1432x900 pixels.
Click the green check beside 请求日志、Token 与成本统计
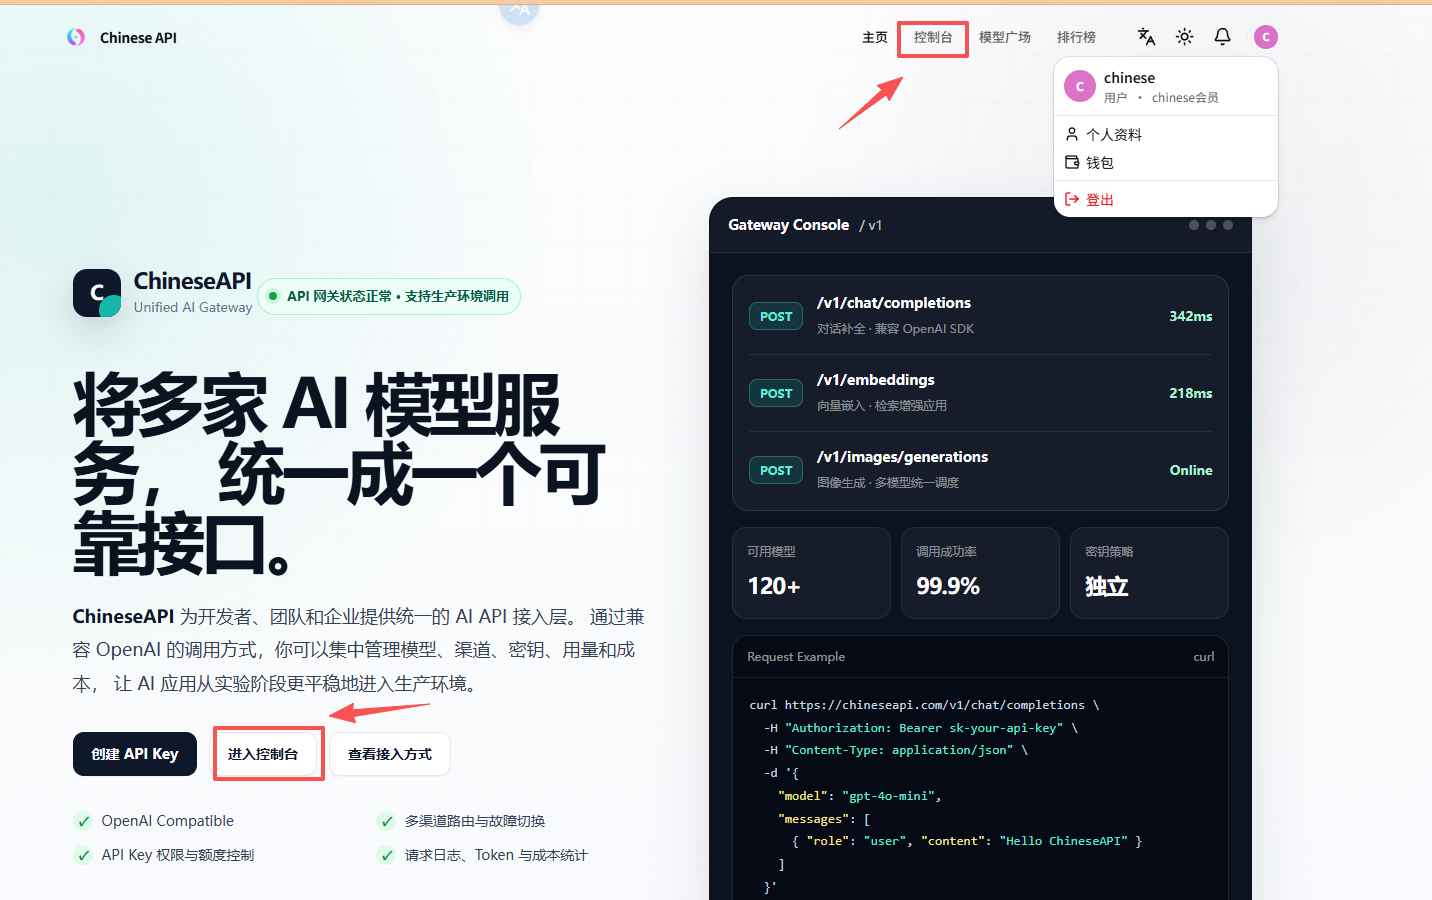click(x=386, y=855)
